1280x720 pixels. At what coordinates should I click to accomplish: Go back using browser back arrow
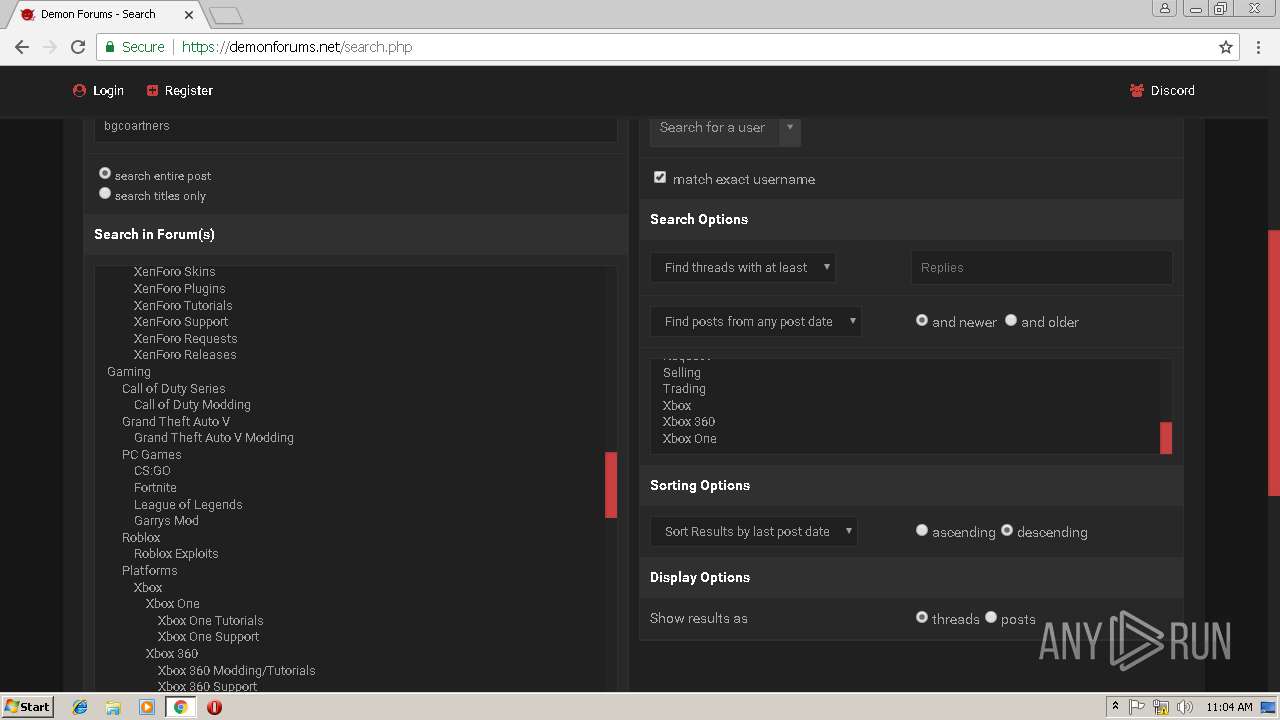tap(22, 47)
